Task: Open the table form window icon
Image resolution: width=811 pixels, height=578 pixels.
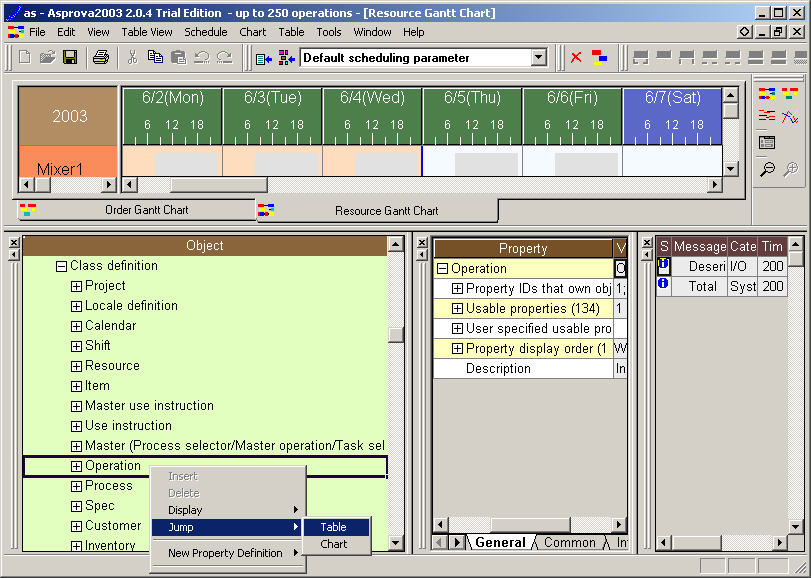Action: [767, 142]
